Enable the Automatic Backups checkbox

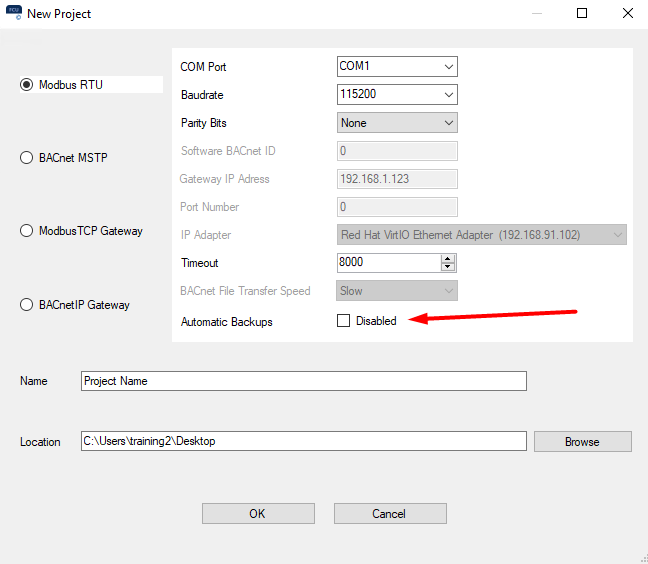tap(344, 321)
